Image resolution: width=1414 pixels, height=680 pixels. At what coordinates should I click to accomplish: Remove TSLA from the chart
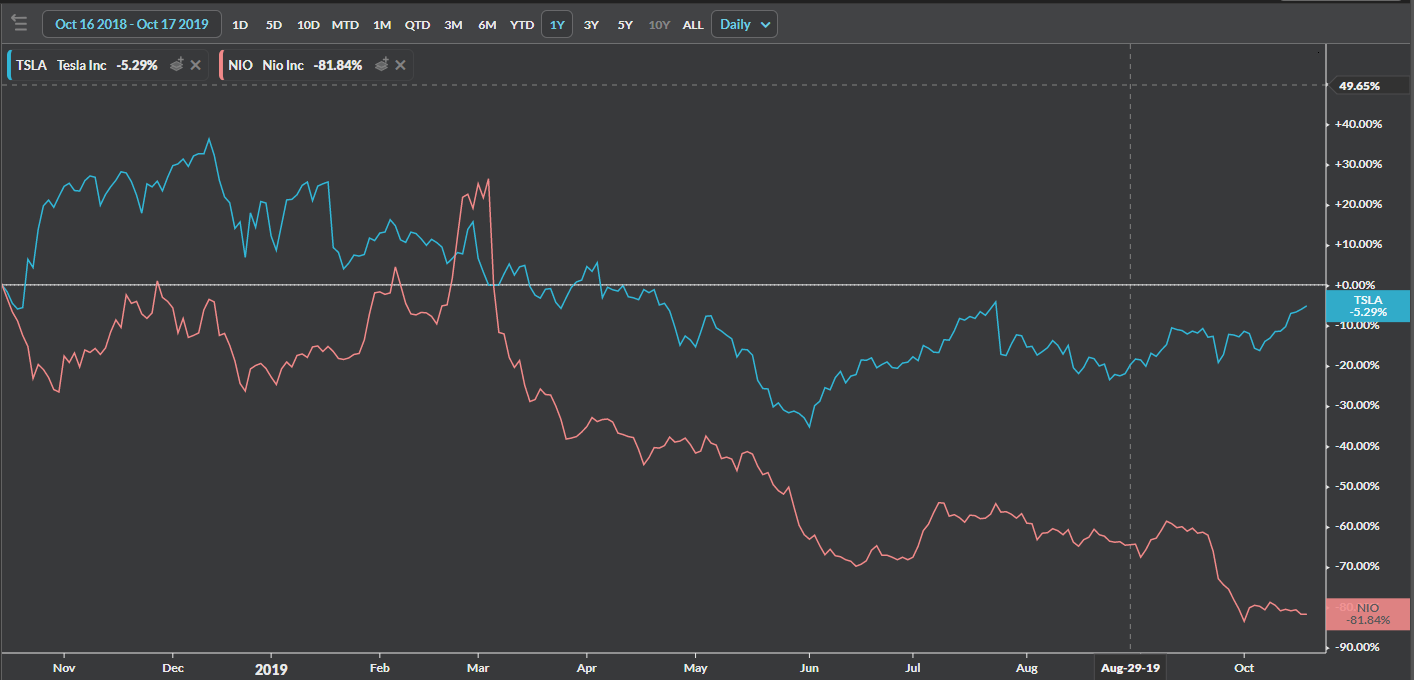pos(196,65)
